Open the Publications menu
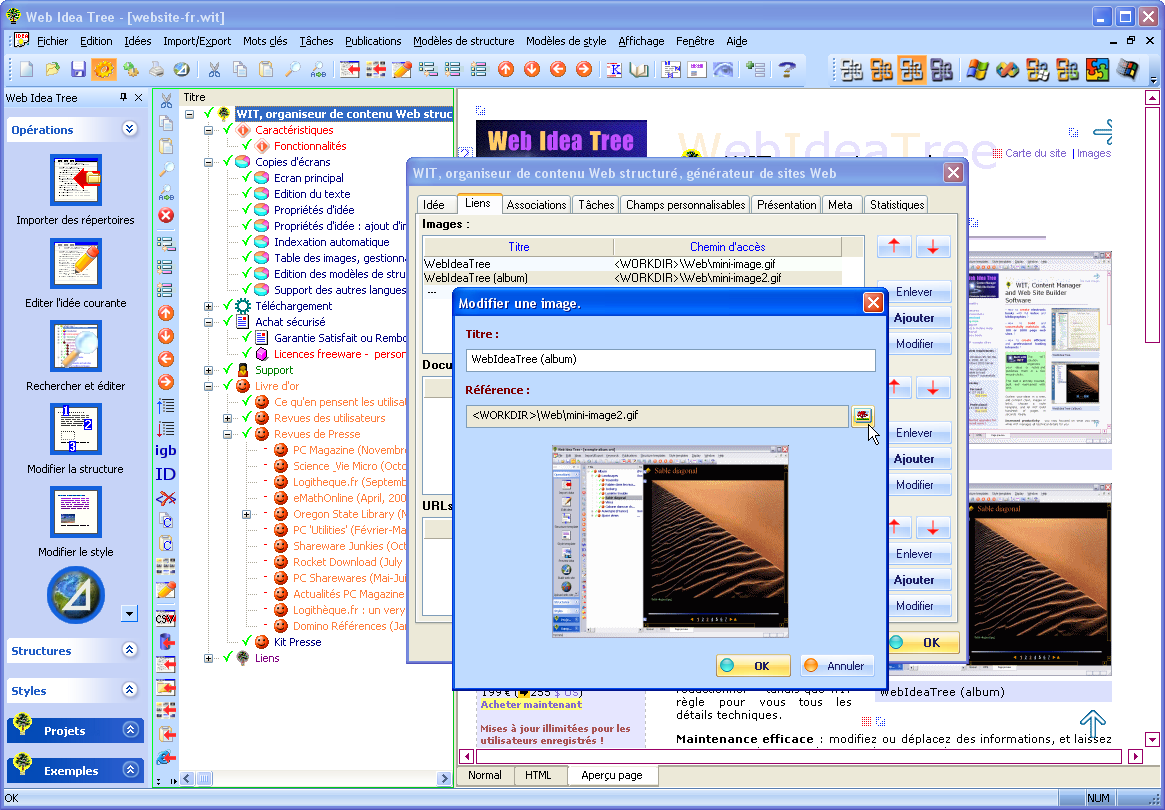The width and height of the screenshot is (1165, 810). (x=373, y=41)
